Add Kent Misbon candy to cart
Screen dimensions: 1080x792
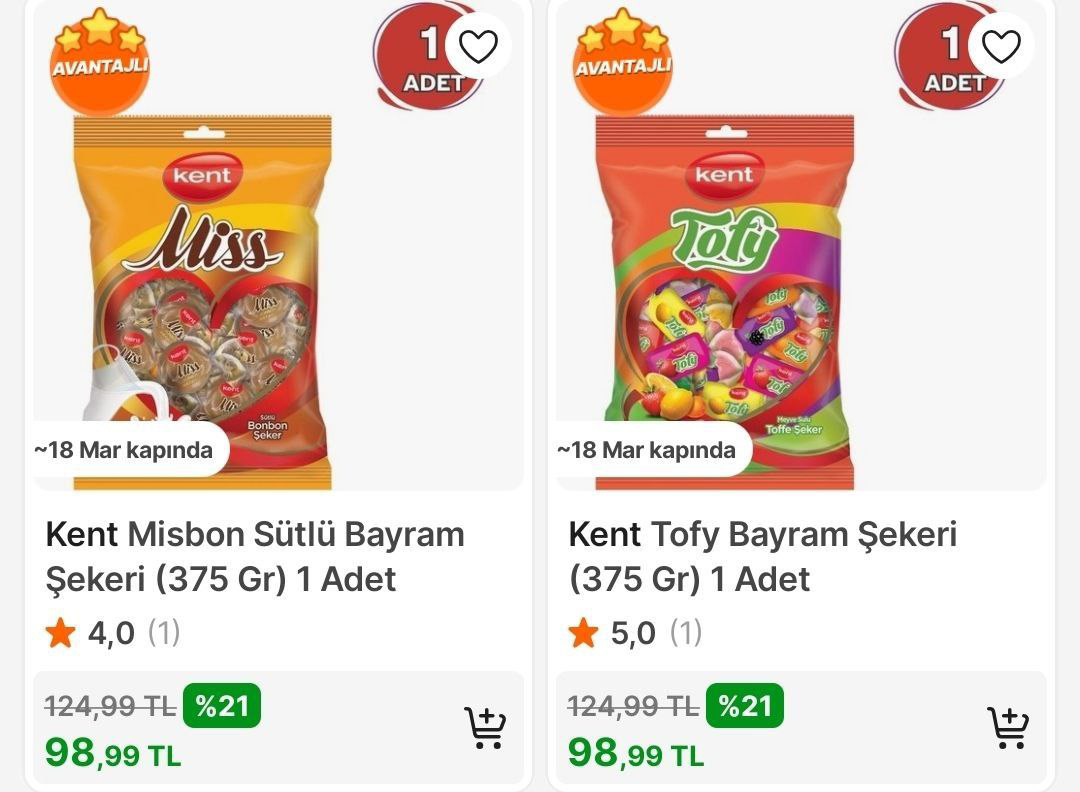(485, 728)
